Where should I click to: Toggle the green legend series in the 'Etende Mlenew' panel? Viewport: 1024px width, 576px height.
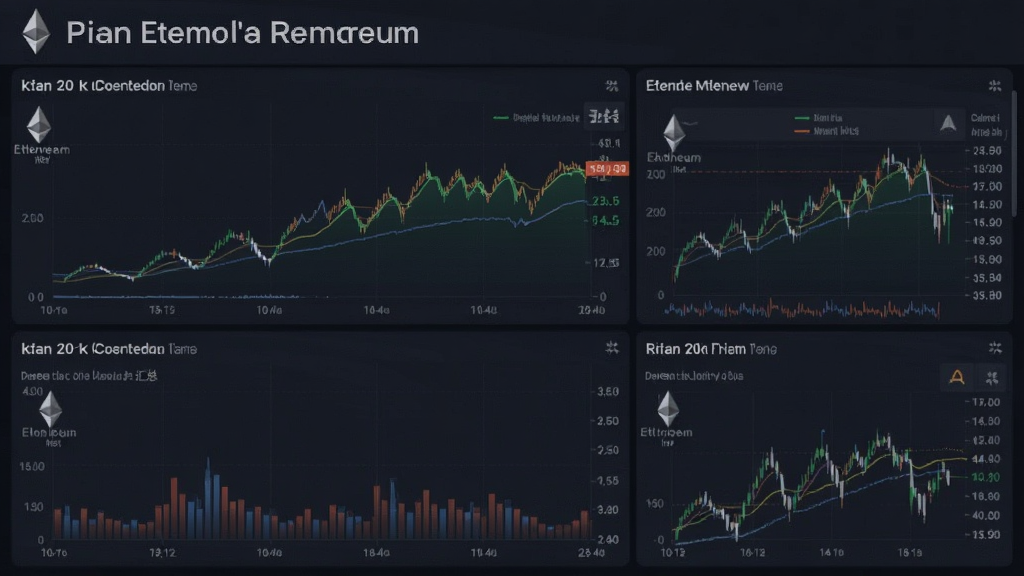818,118
